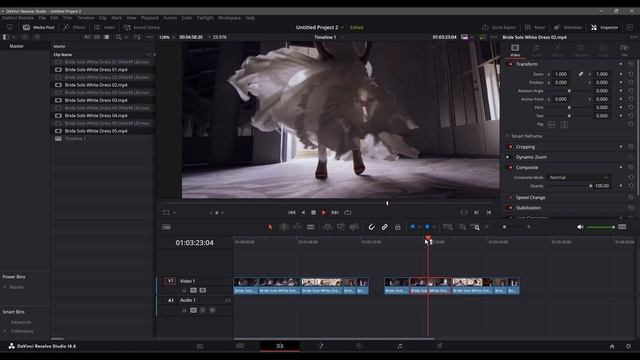Open the Effects panel
The image size is (640, 360).
tap(74, 27)
